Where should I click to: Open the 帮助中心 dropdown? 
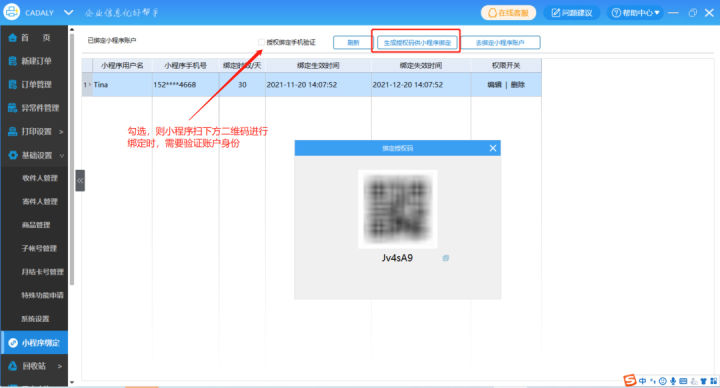click(x=636, y=12)
